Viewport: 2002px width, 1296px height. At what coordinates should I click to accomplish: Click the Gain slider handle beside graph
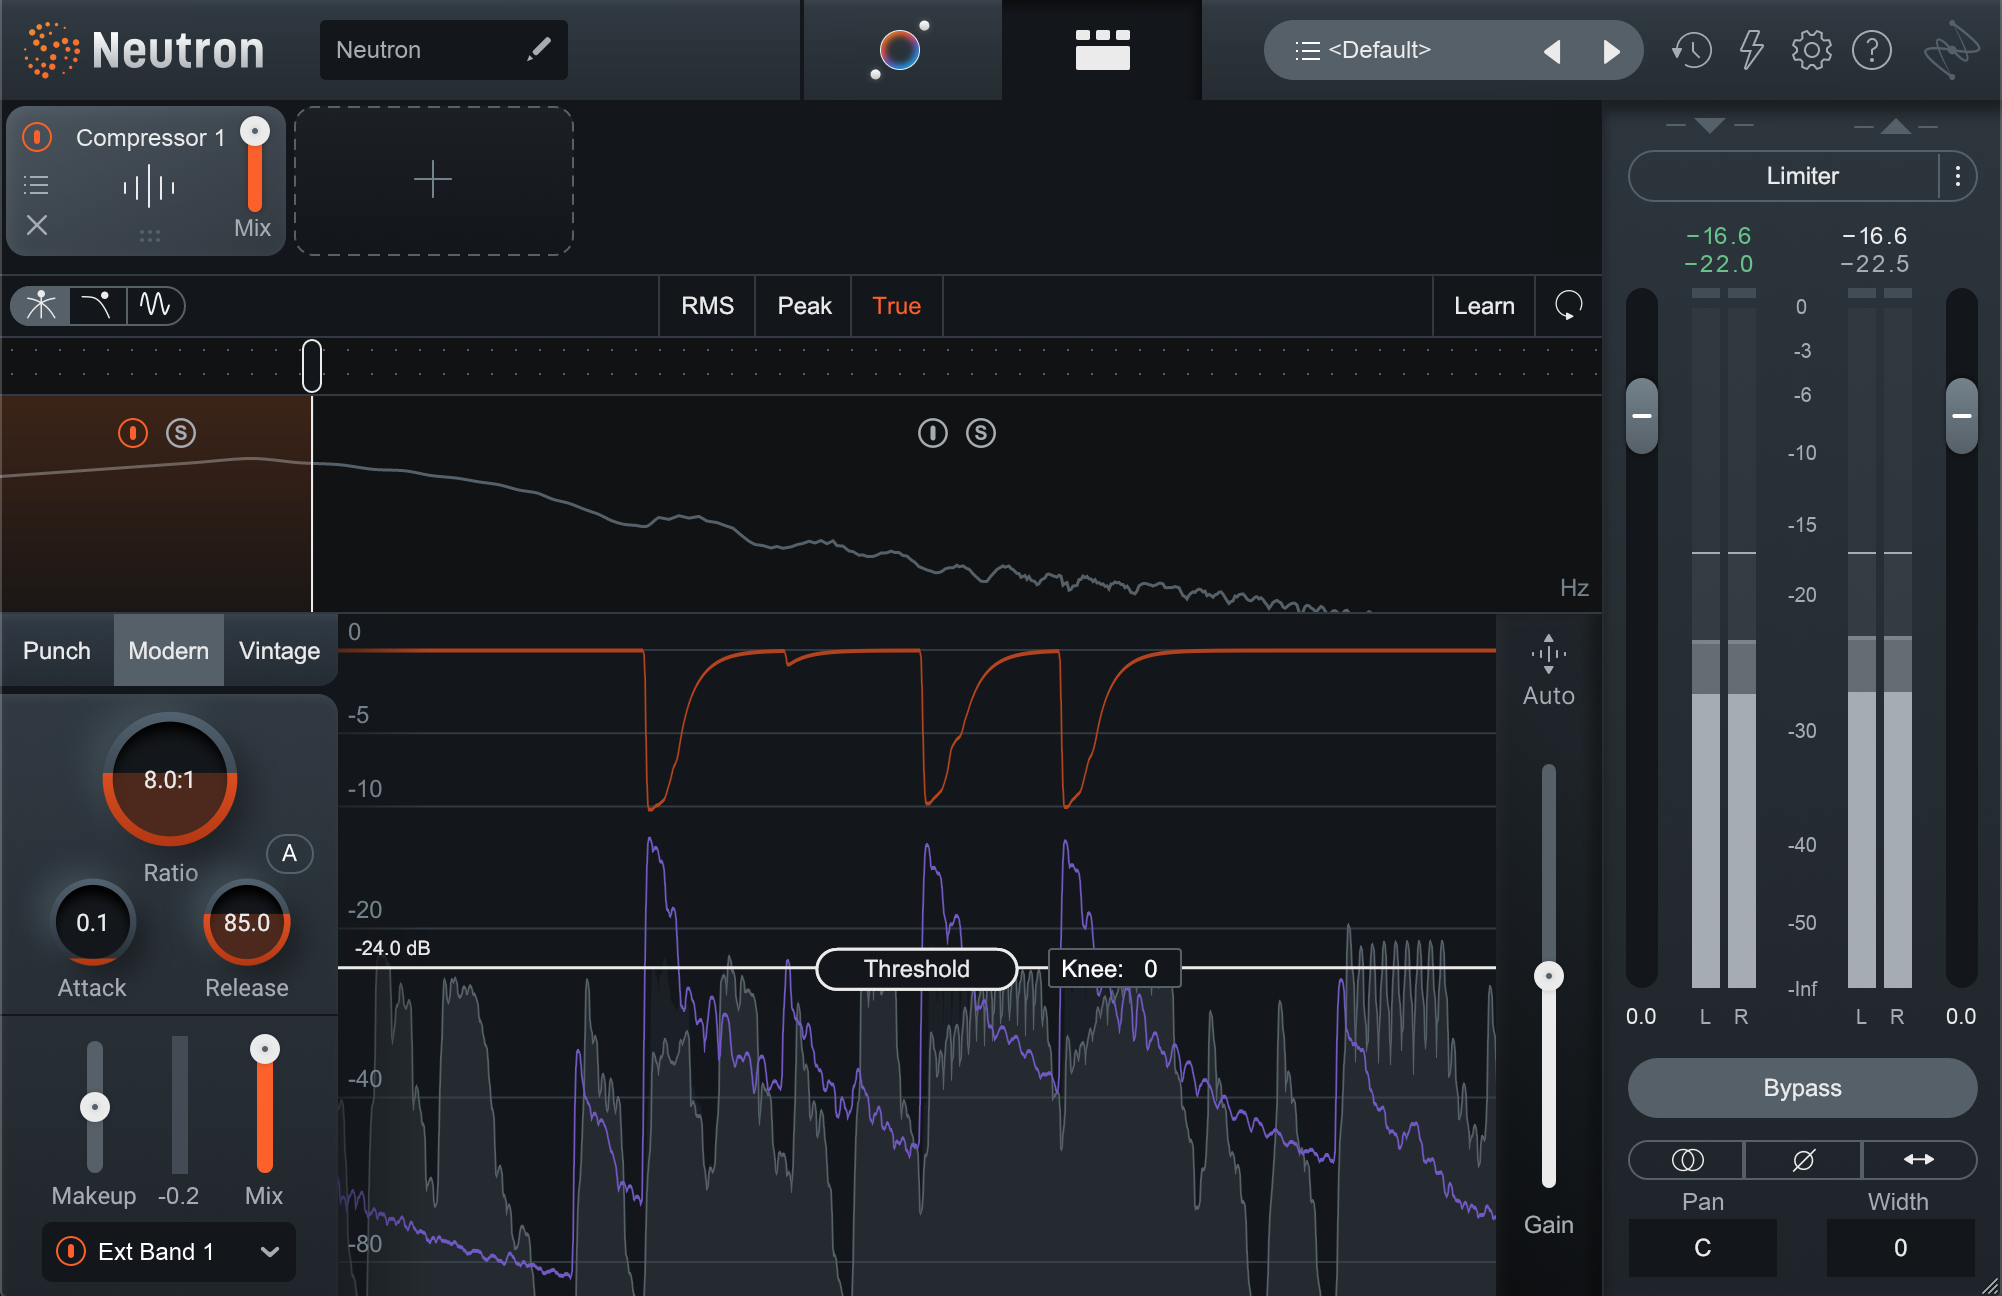coord(1549,975)
